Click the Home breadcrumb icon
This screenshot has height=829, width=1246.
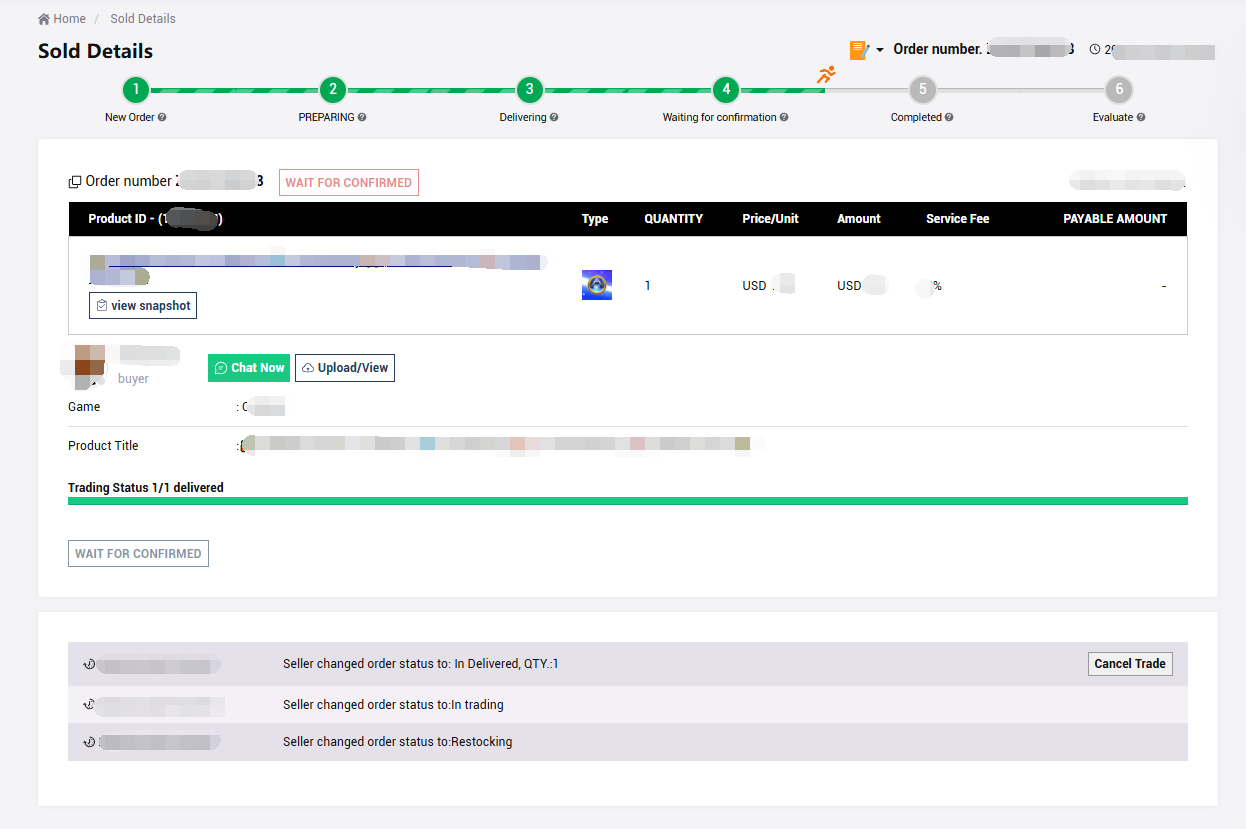click(44, 19)
